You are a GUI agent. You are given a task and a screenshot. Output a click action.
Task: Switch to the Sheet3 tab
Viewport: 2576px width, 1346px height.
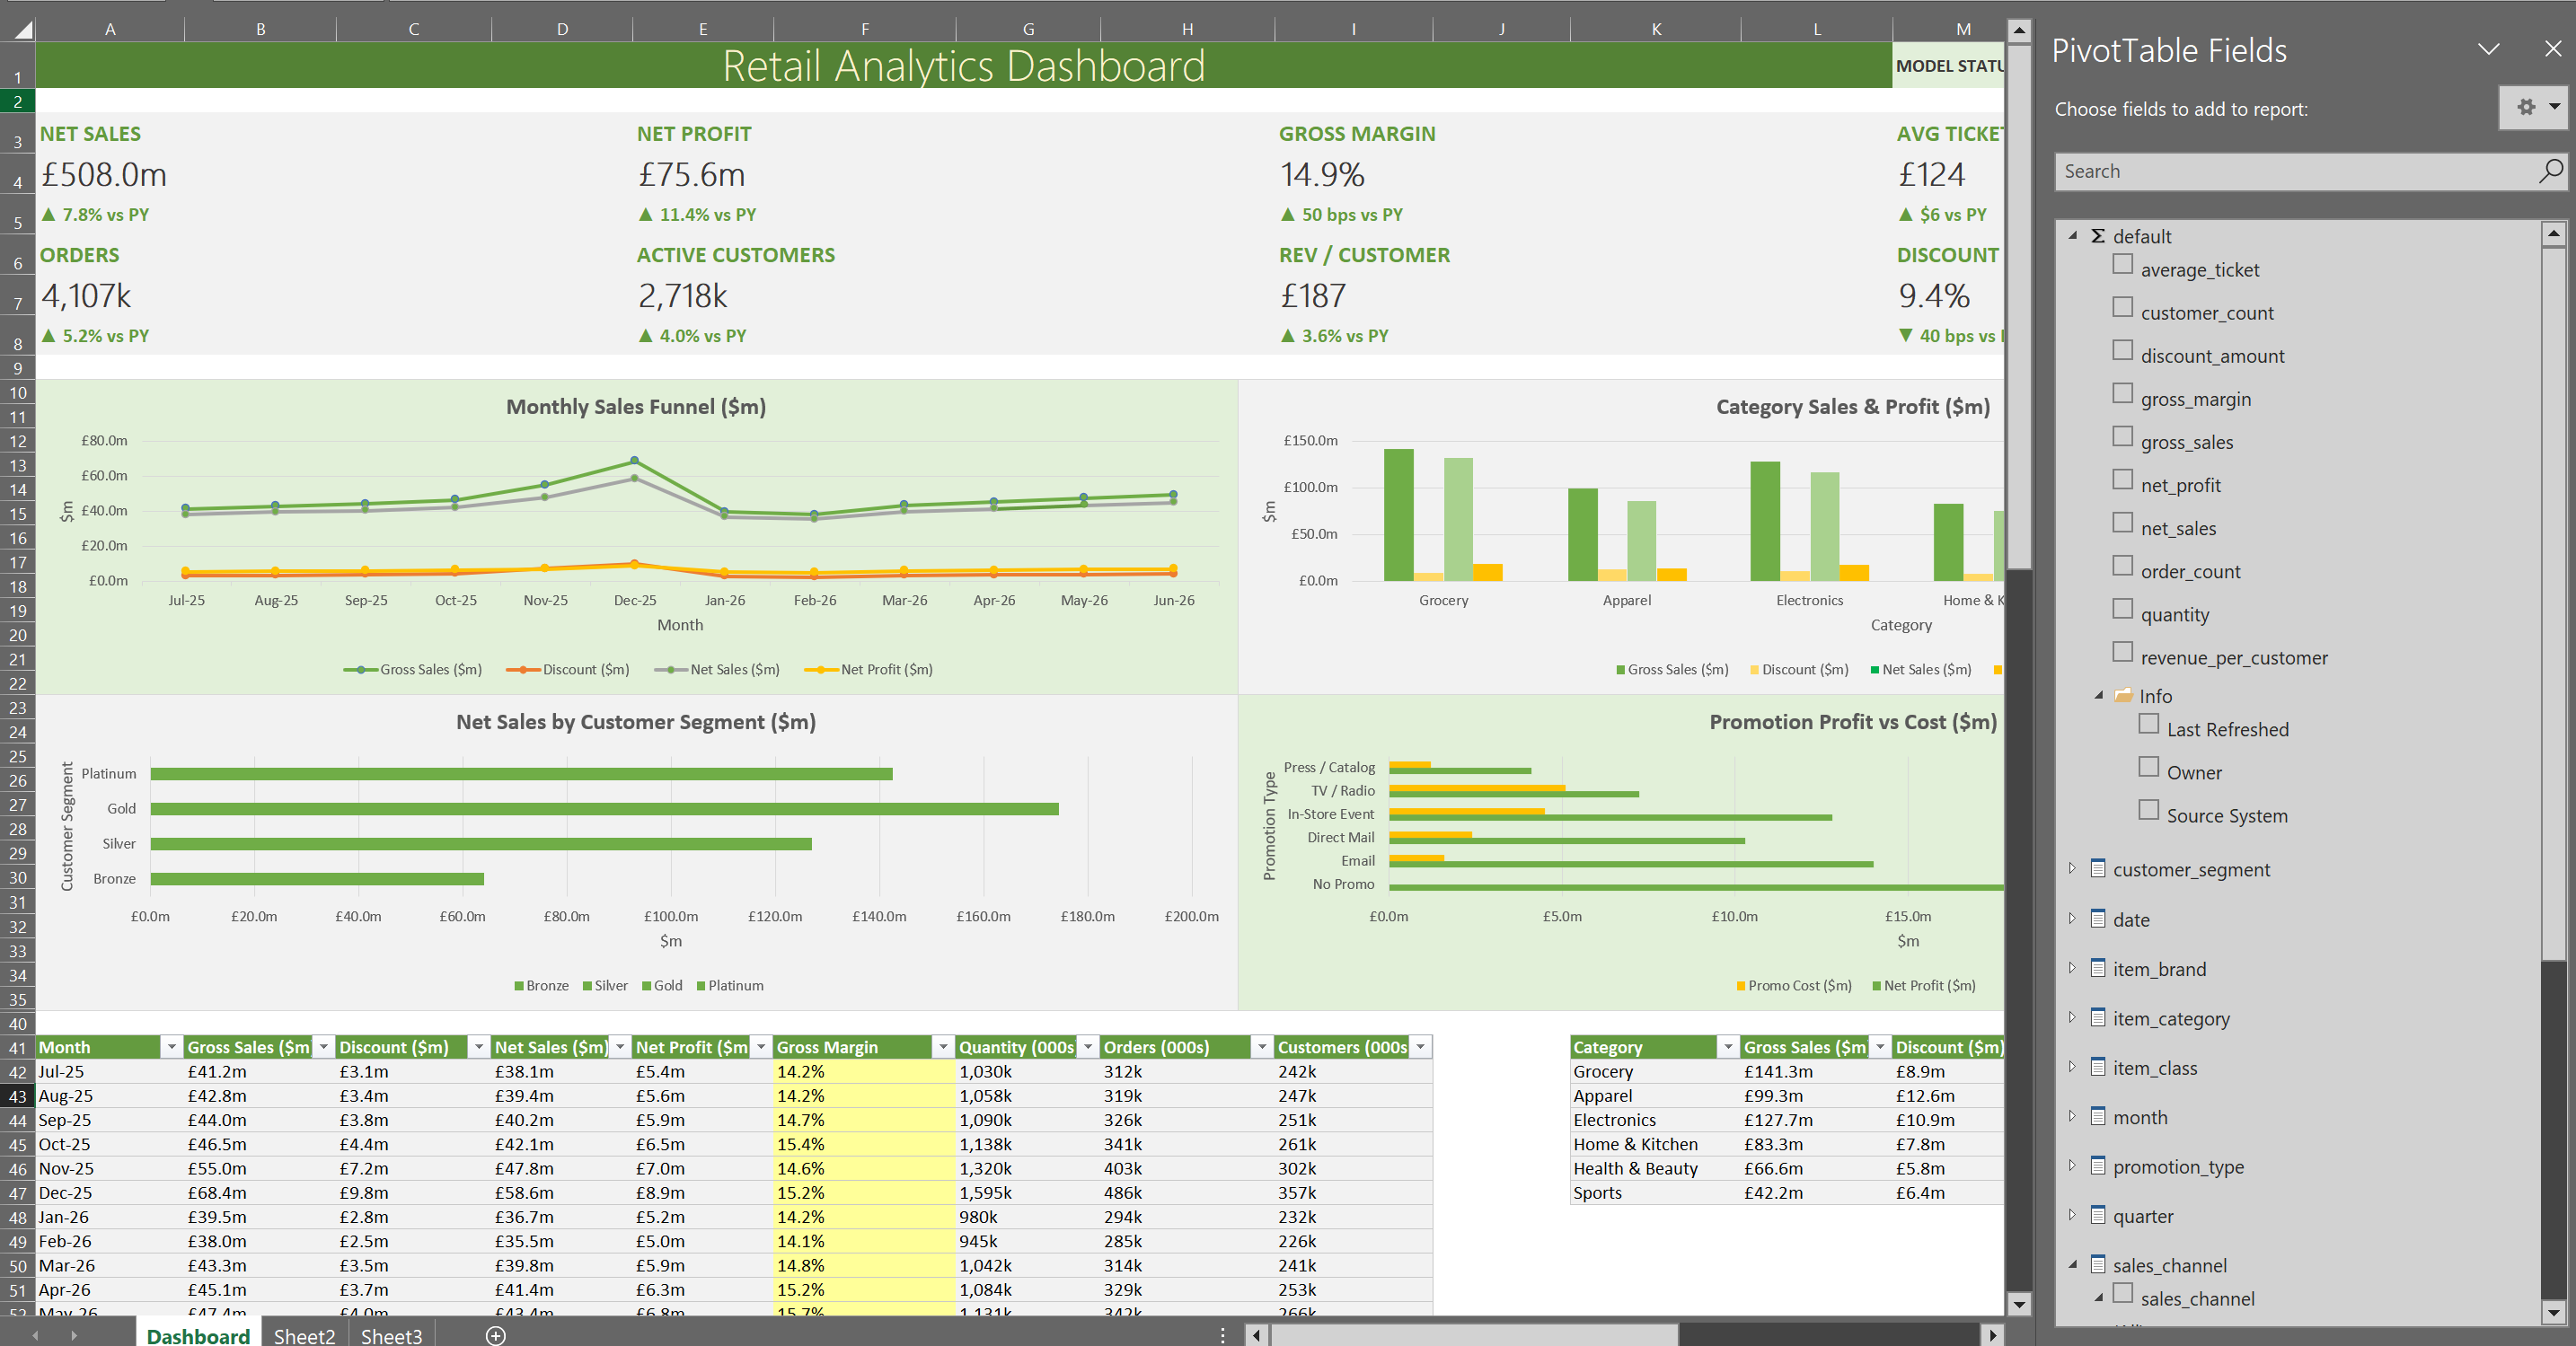tap(391, 1335)
